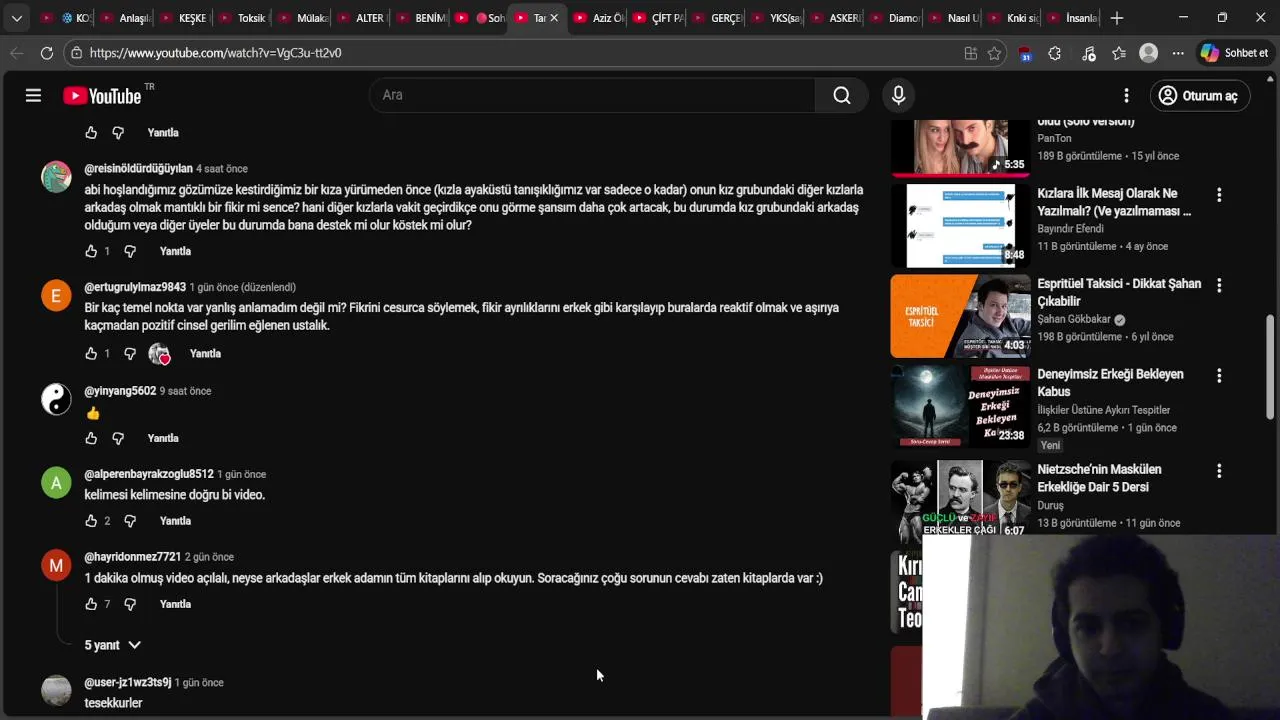Open more options for Kızlara İlk Mesaj video
This screenshot has height=720, width=1280.
pos(1219,195)
